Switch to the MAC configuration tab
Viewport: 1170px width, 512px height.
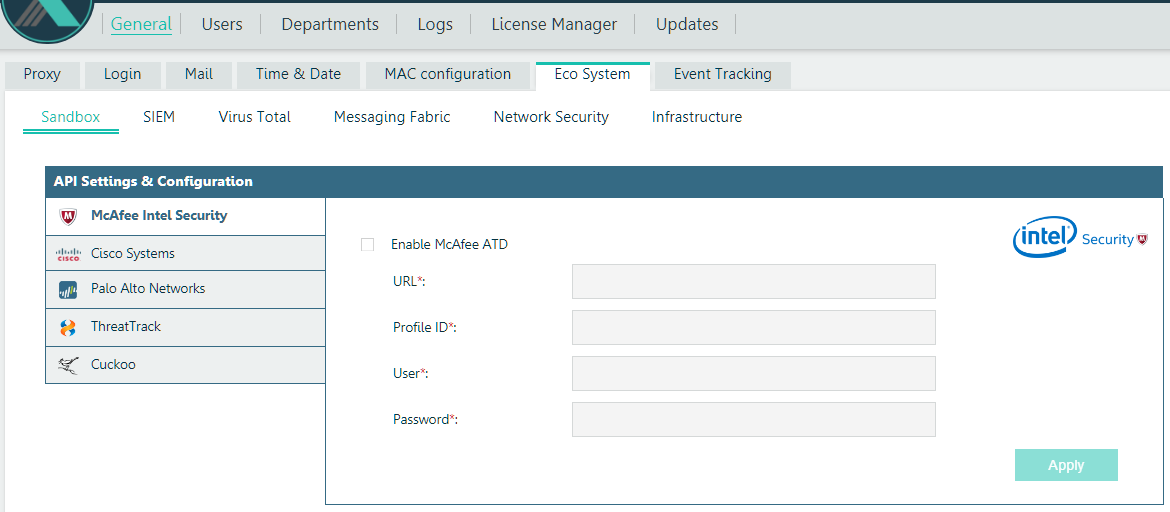coord(447,74)
